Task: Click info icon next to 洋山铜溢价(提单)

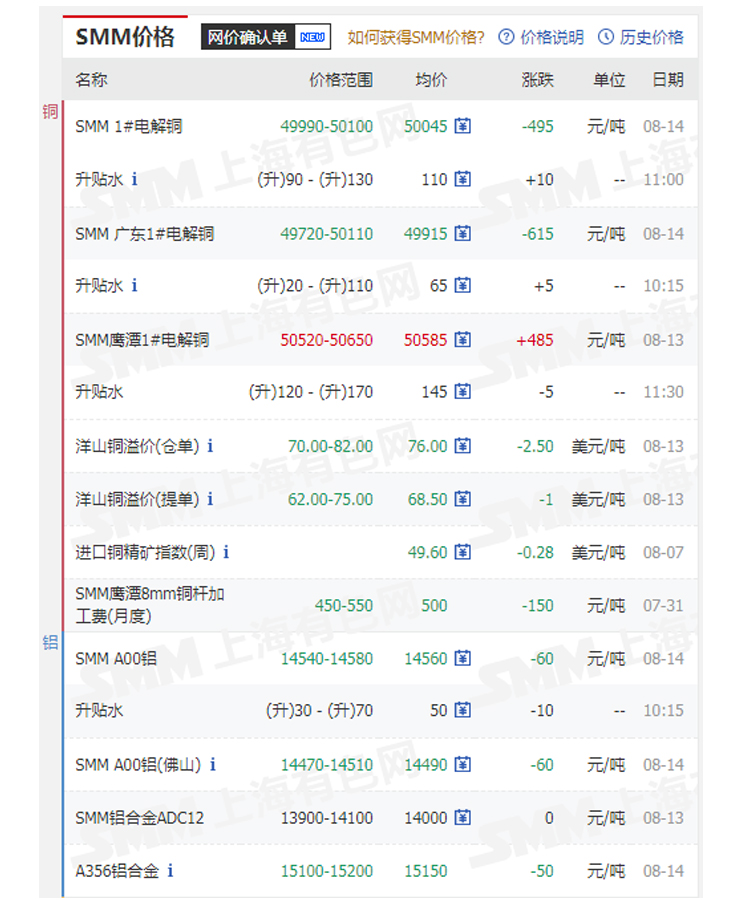Action: [x=210, y=499]
